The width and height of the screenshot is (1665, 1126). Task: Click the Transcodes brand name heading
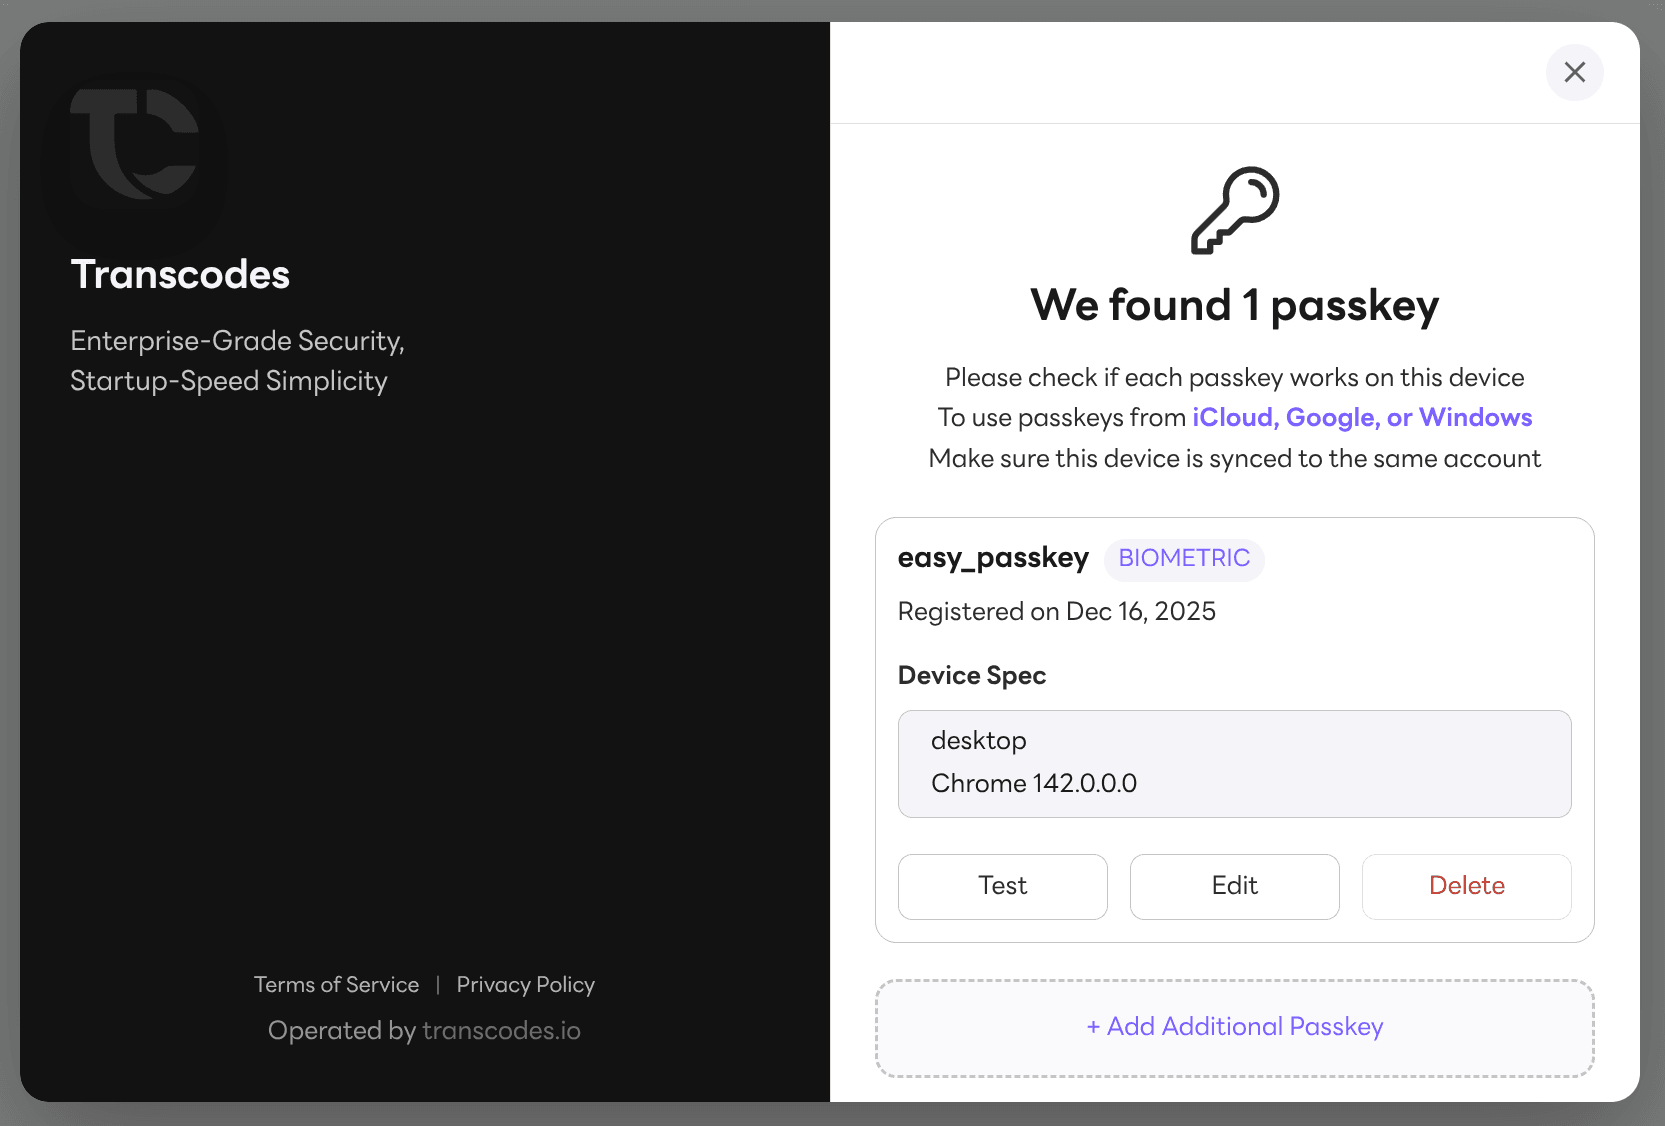[x=179, y=274]
